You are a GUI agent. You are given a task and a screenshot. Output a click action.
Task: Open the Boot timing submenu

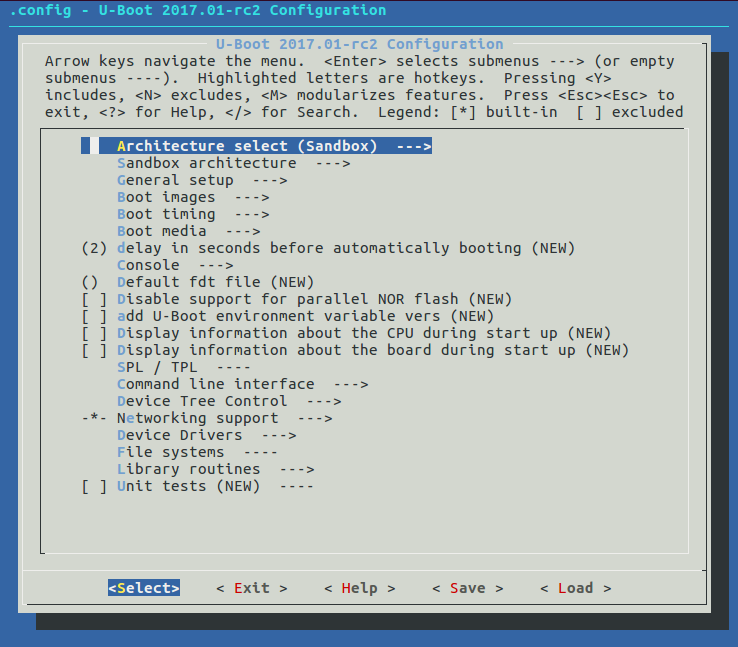click(193, 214)
